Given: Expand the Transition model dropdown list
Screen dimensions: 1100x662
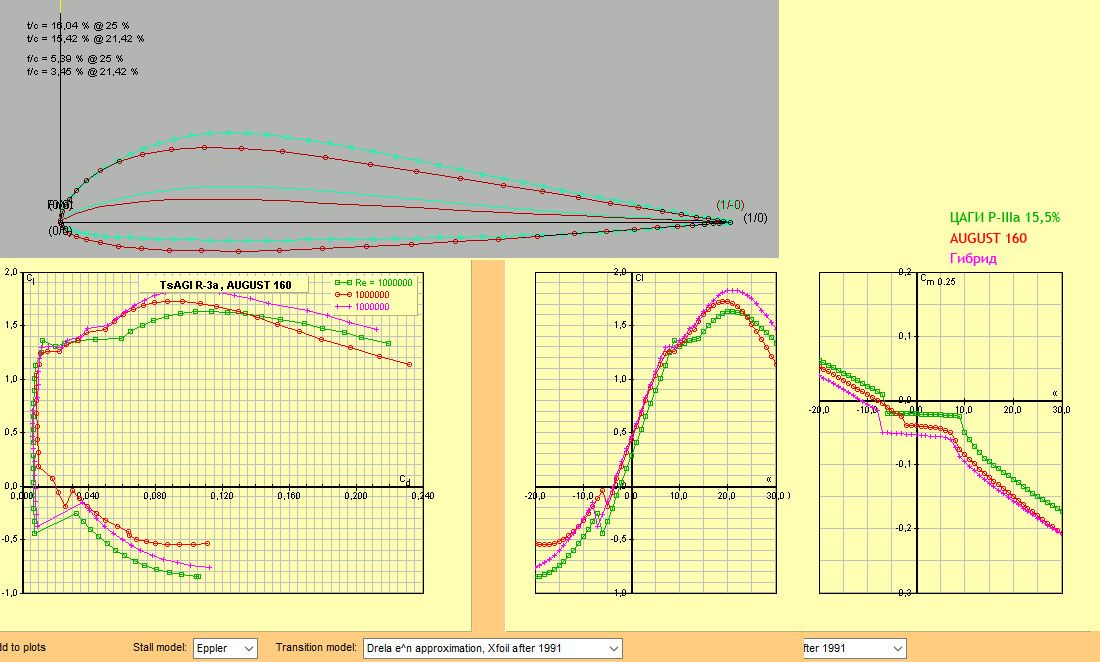Looking at the screenshot, I should (492, 648).
